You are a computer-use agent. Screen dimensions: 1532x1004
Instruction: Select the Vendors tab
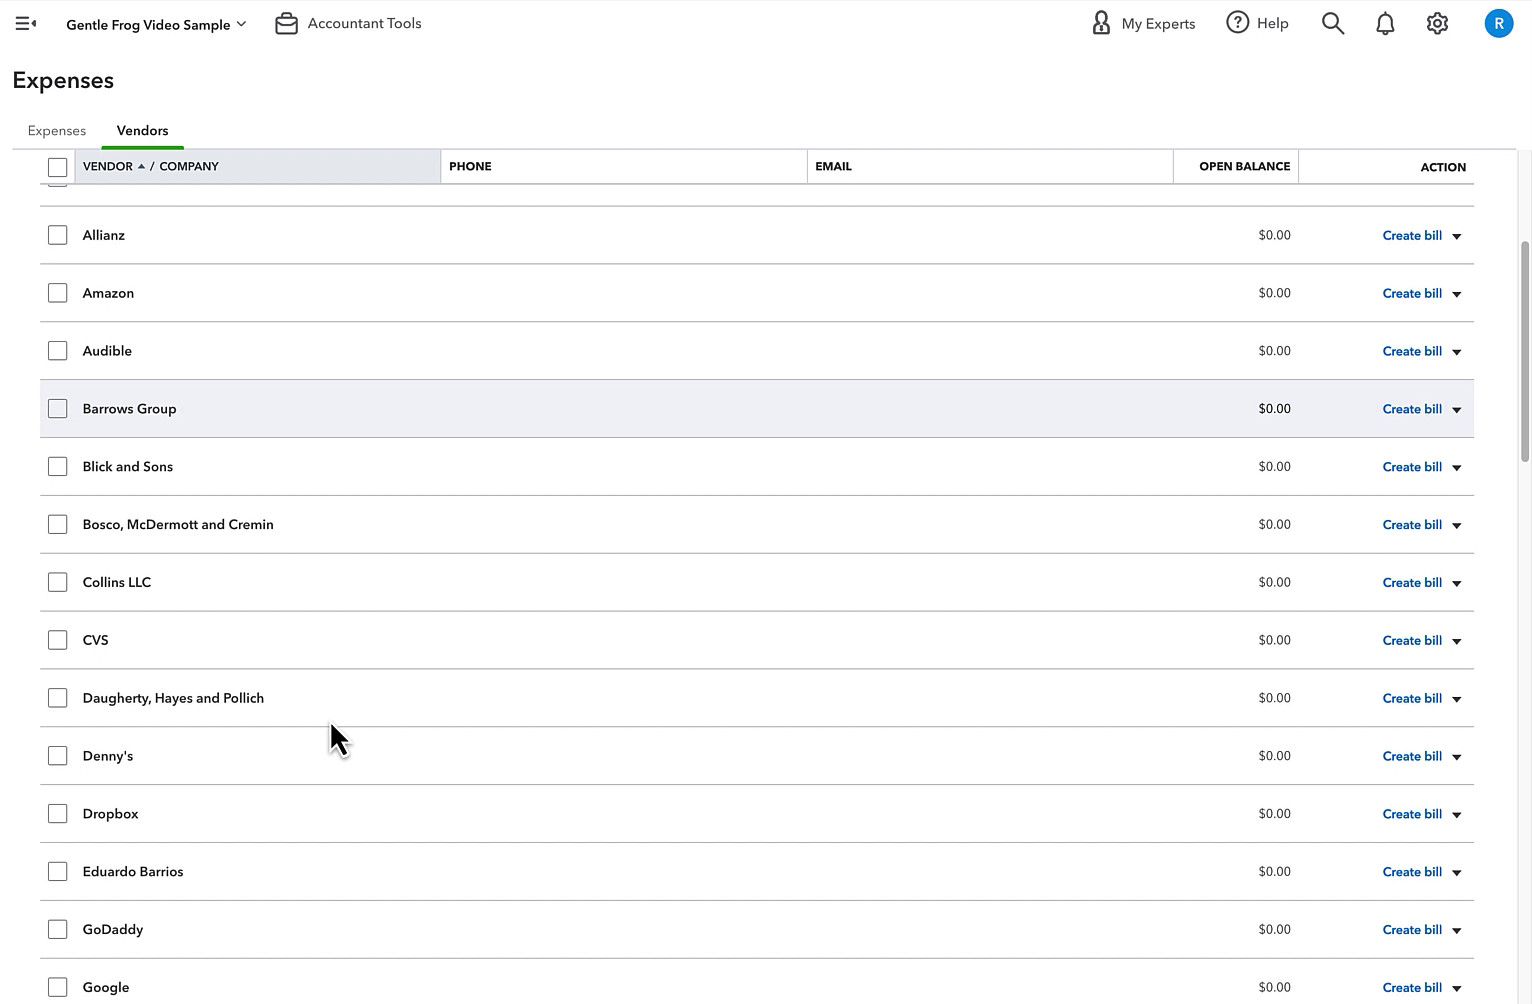click(142, 131)
